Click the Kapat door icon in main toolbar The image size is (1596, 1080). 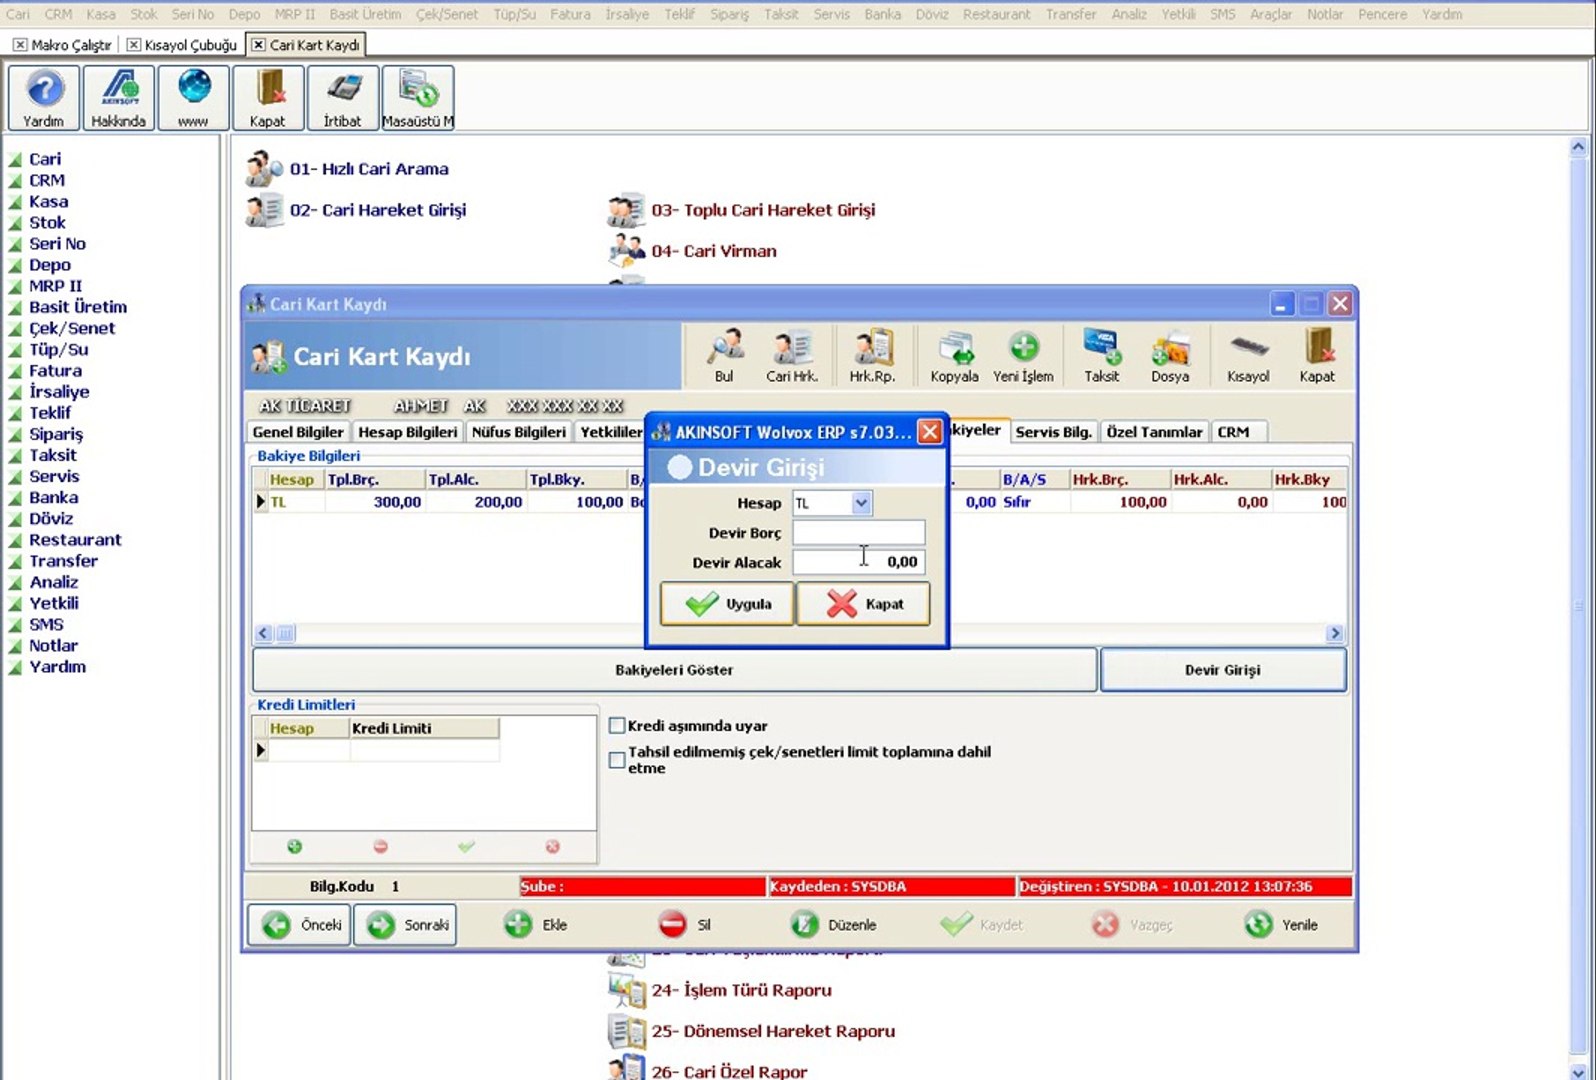point(267,98)
